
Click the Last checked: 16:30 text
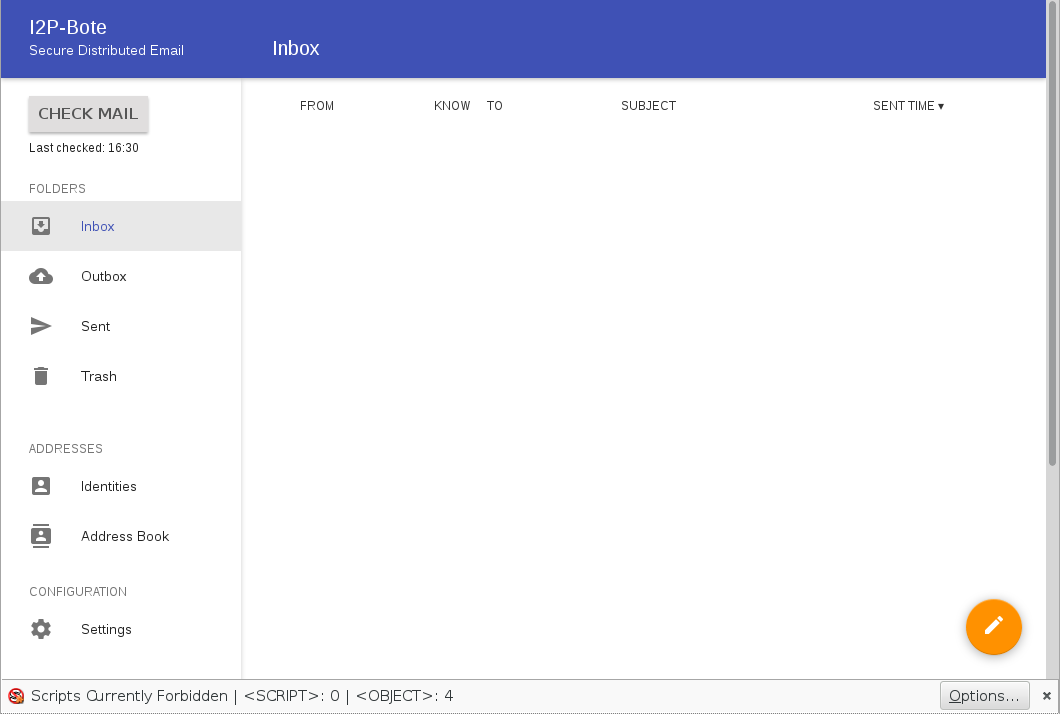point(84,147)
